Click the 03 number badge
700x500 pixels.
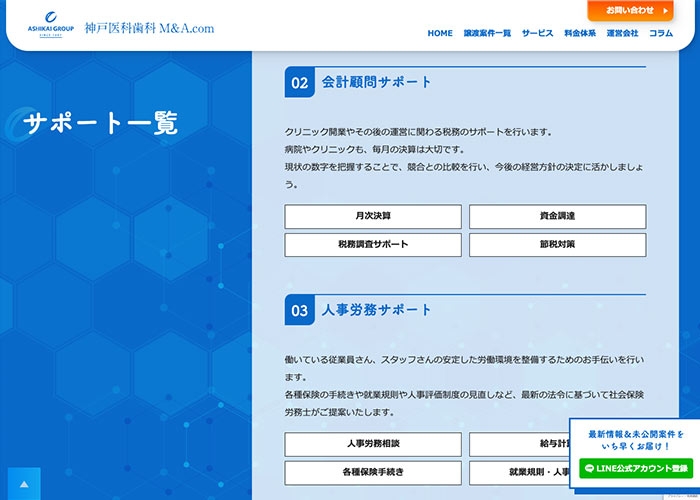pyautogui.click(x=300, y=310)
